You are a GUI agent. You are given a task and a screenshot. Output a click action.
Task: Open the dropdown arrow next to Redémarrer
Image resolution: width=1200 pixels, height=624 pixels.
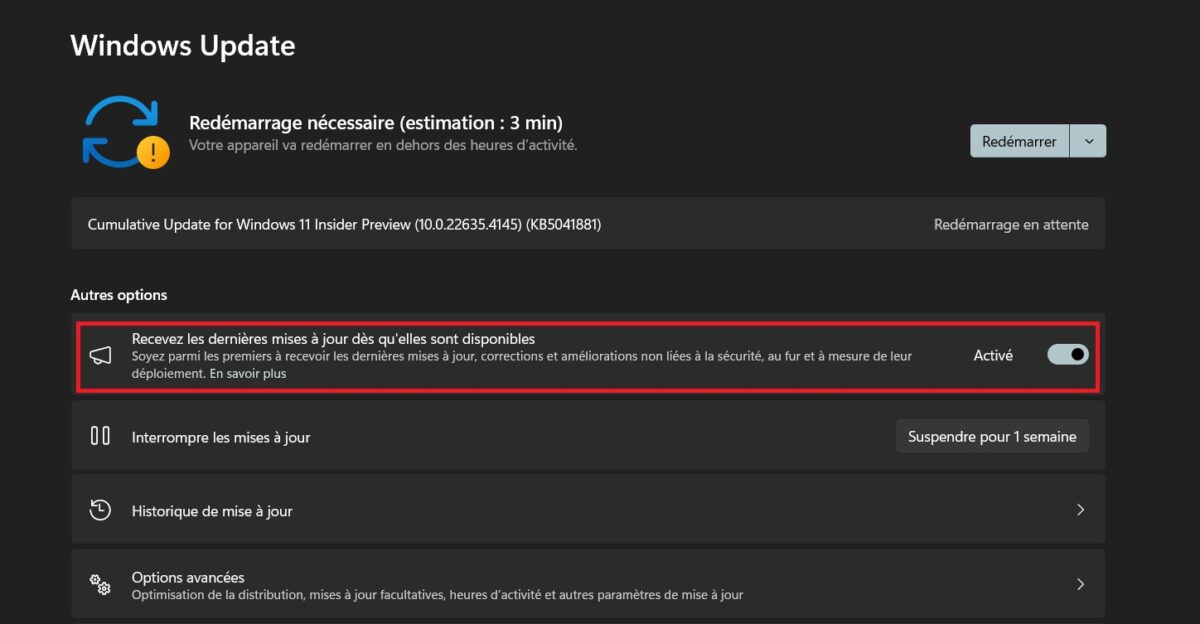[x=1088, y=141]
